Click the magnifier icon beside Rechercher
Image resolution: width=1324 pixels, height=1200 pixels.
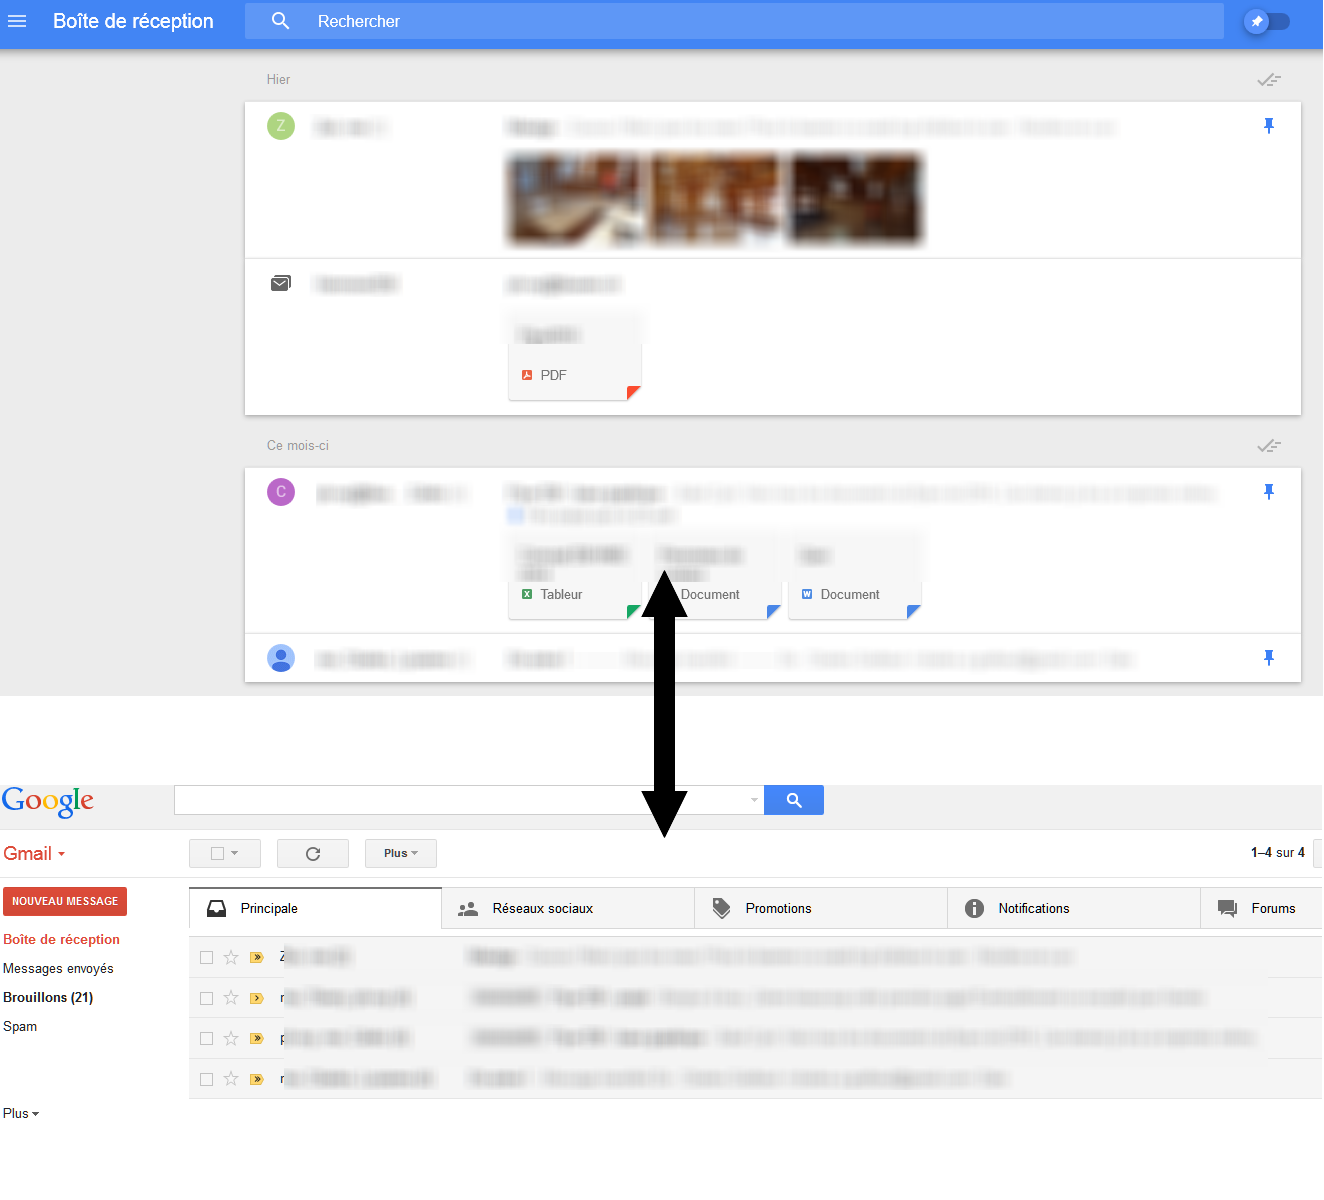coord(280,21)
